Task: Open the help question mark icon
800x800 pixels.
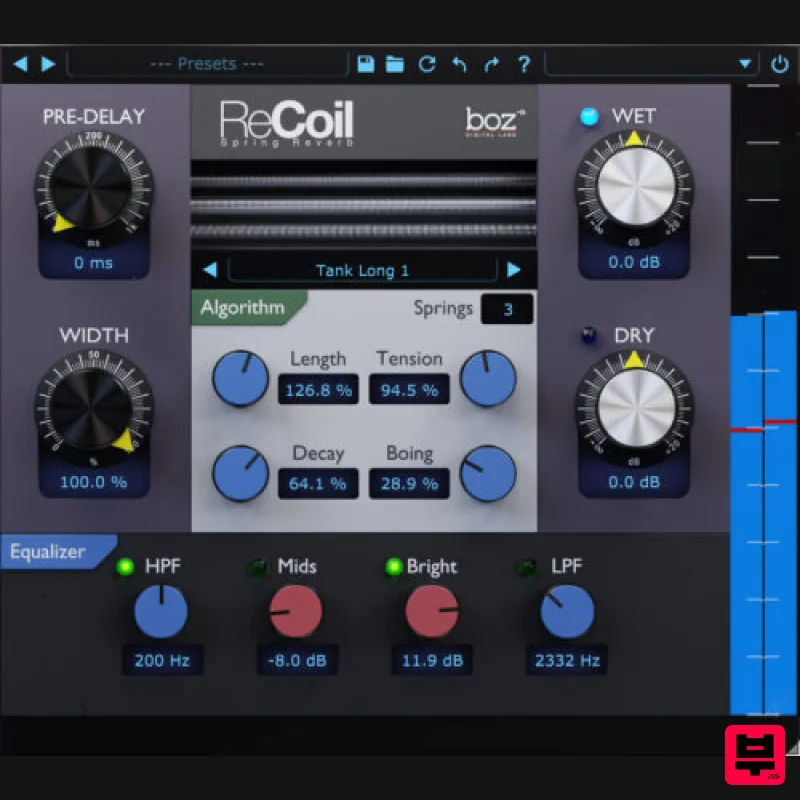Action: coord(524,64)
